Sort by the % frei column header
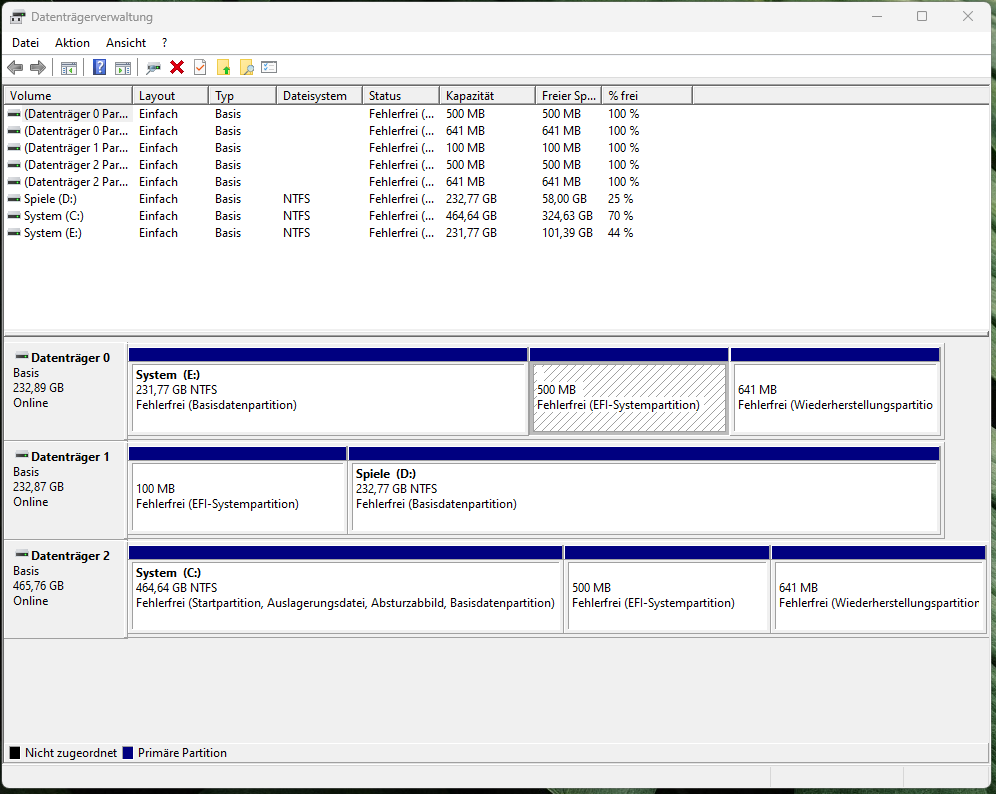Screen dimensions: 996x794 tap(647, 96)
